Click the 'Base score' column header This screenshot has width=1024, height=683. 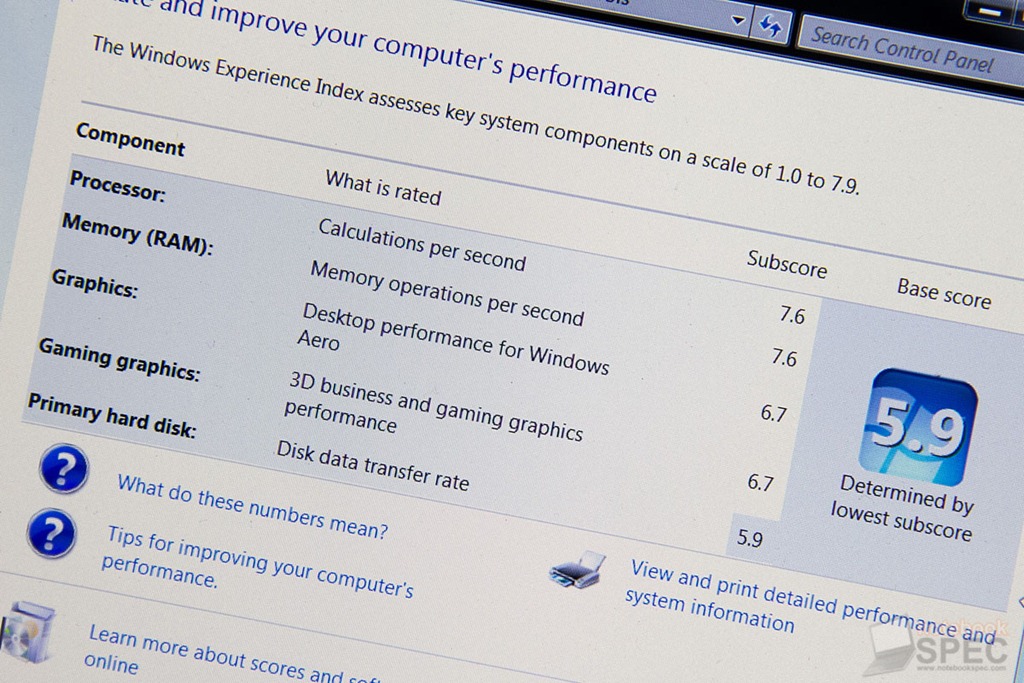[x=944, y=294]
